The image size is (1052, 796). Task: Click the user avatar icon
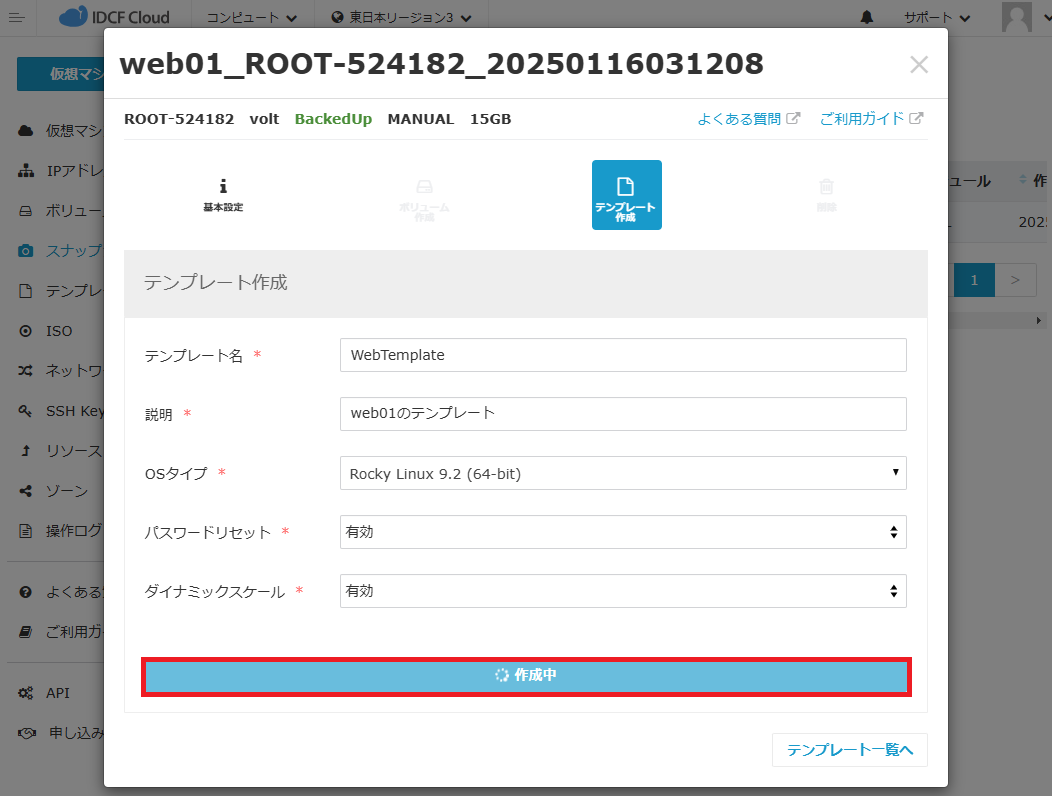coord(1017,17)
